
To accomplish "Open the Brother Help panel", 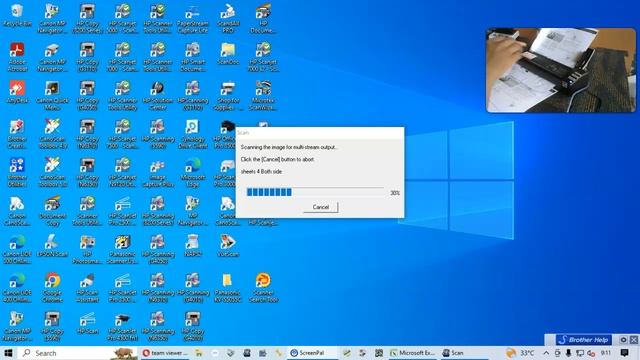I will tap(584, 340).
